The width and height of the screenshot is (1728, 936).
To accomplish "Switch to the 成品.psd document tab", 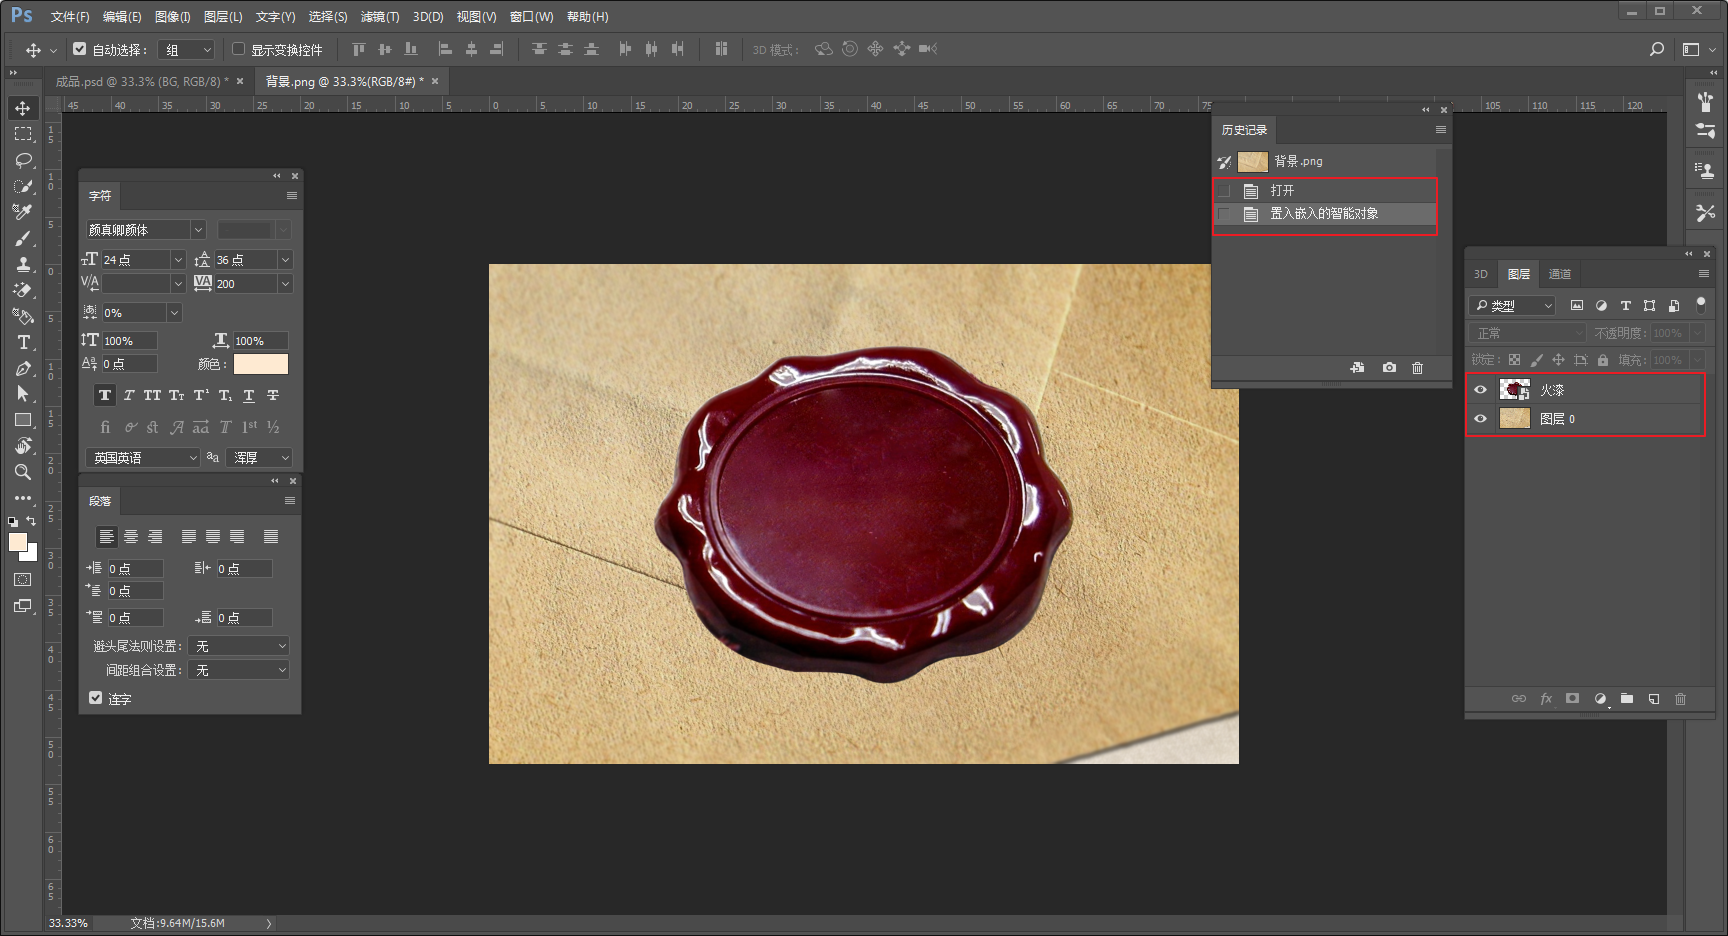I will click(x=142, y=82).
